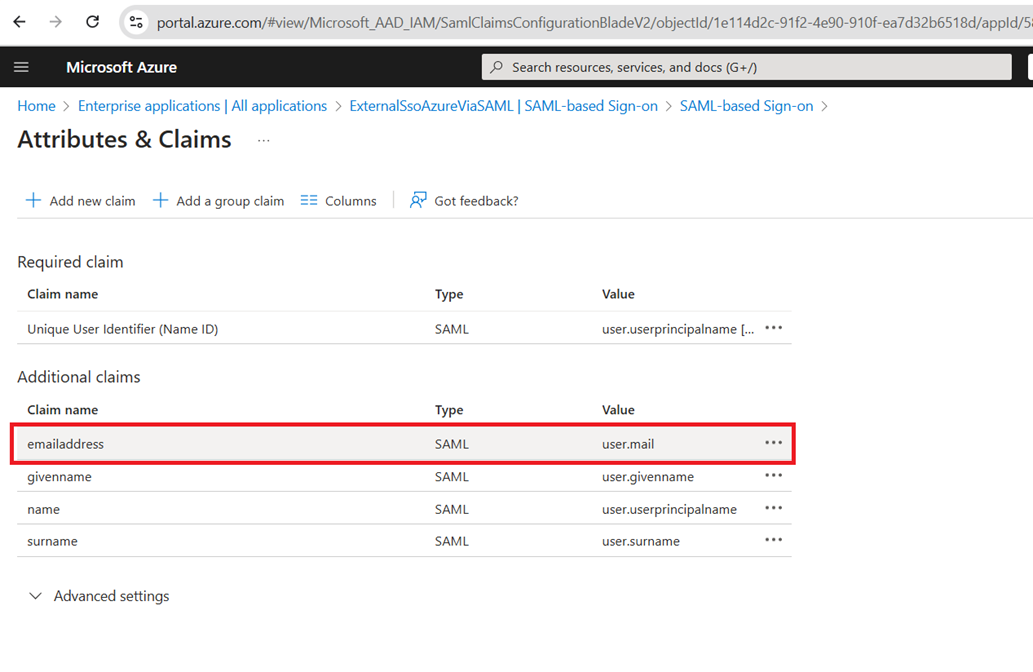The height and width of the screenshot is (672, 1033).
Task: Click the Advanced settings label
Action: (111, 596)
